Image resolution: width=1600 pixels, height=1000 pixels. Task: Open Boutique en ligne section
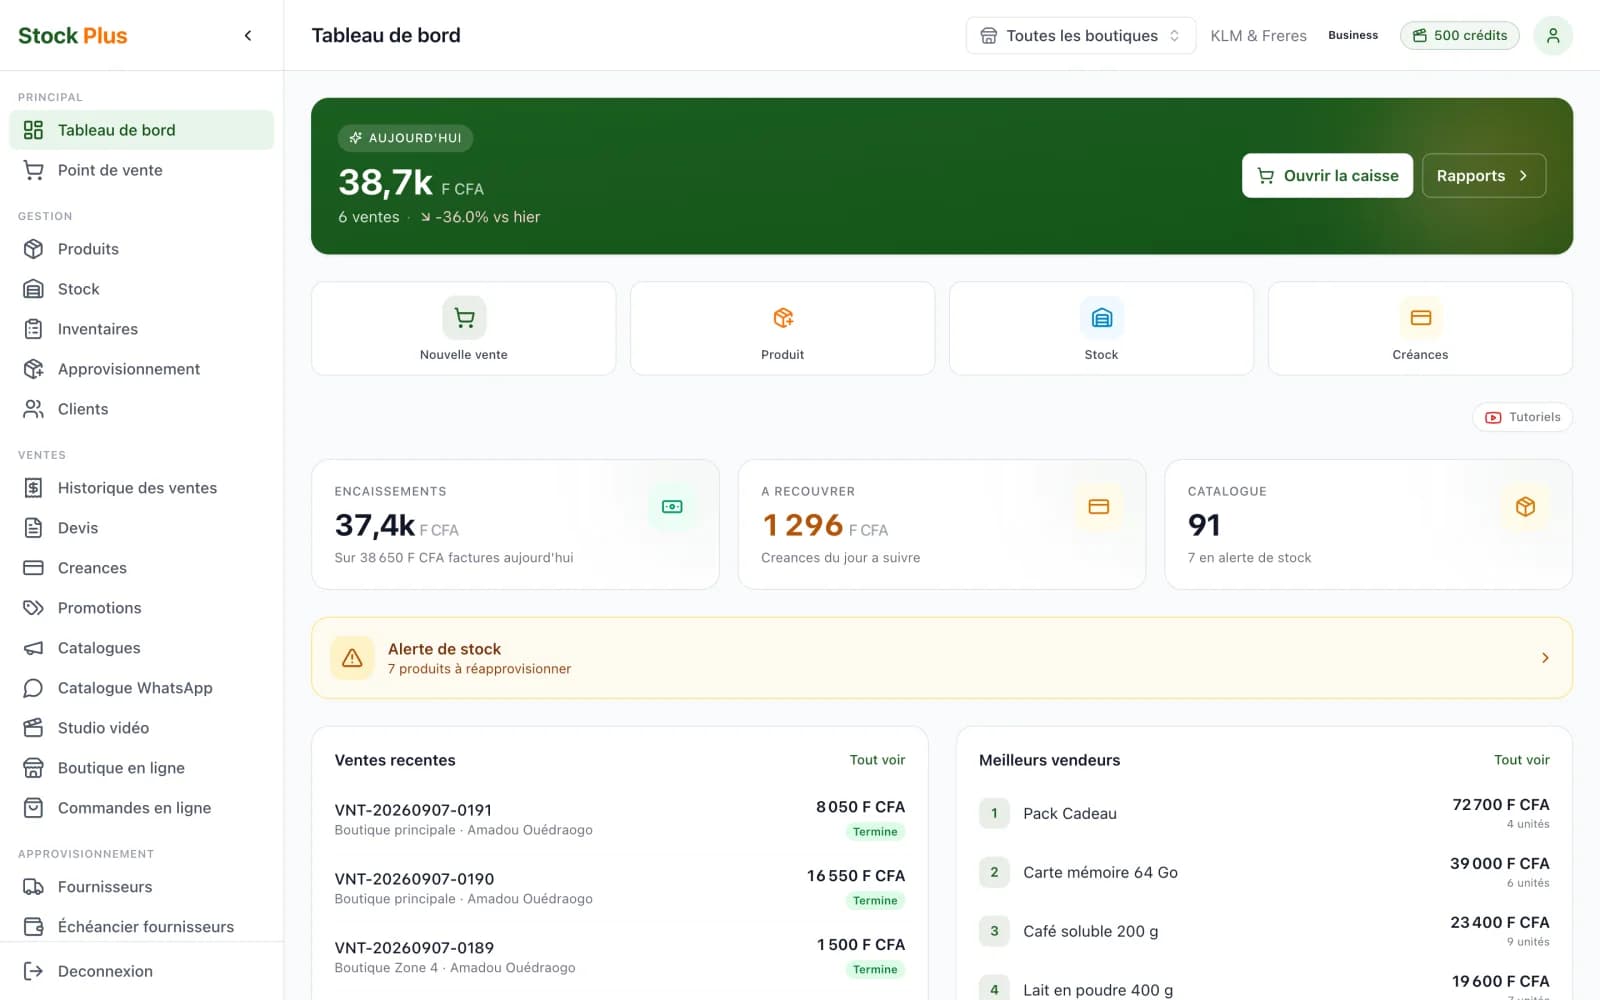141,768
